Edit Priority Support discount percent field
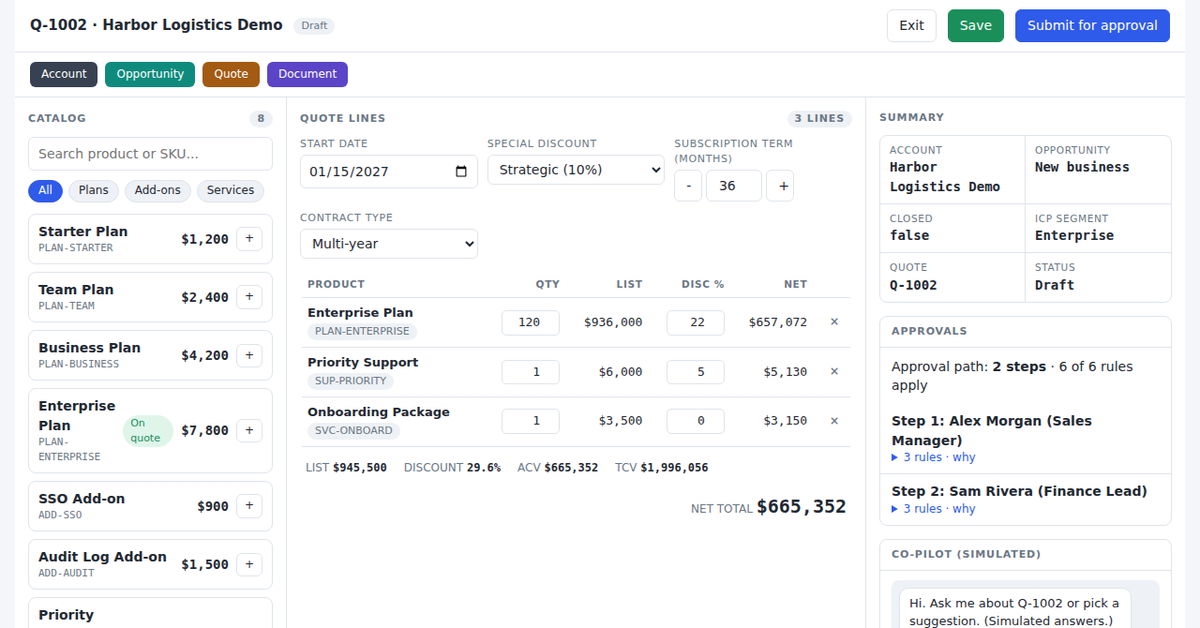Screen dimensions: 1200x628 (x=696, y=372)
